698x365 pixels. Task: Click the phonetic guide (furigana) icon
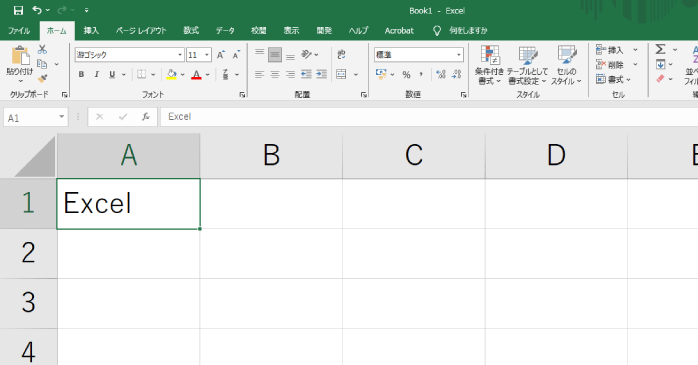pos(226,74)
